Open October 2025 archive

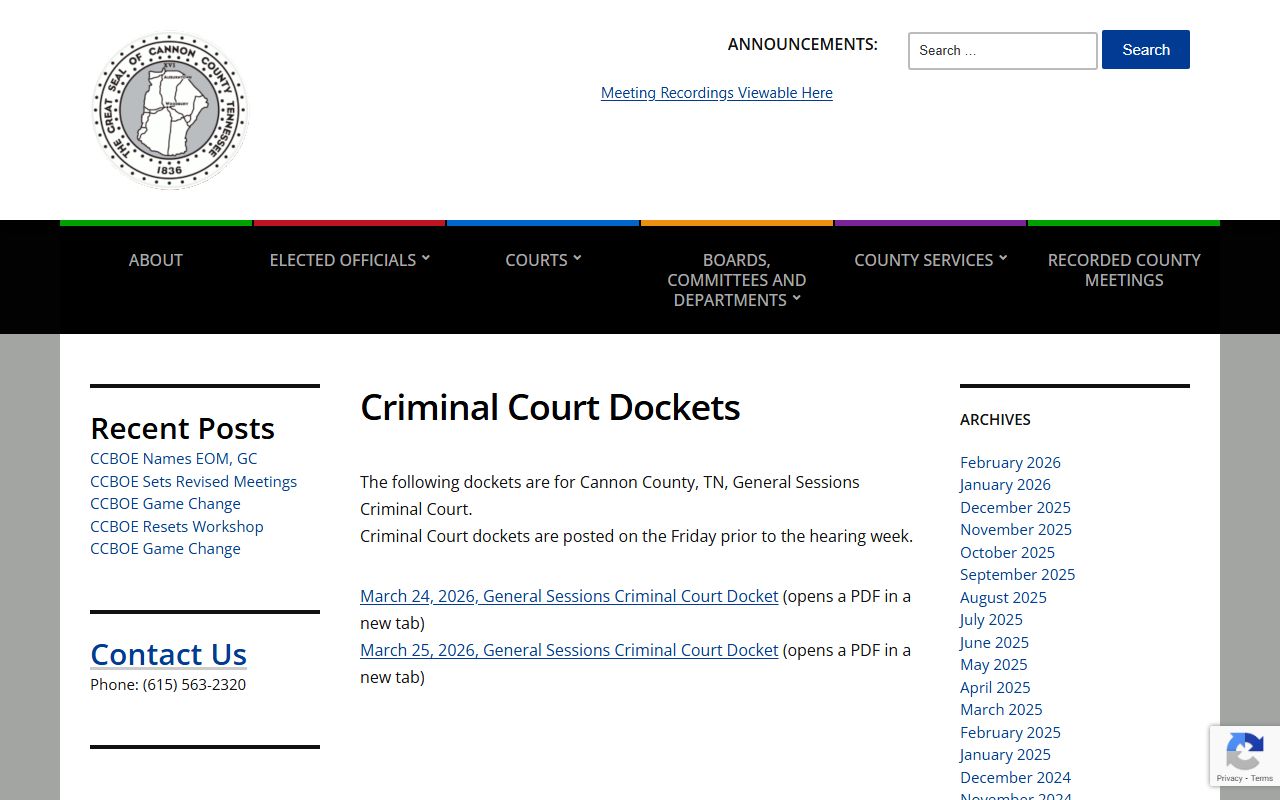pos(1007,552)
